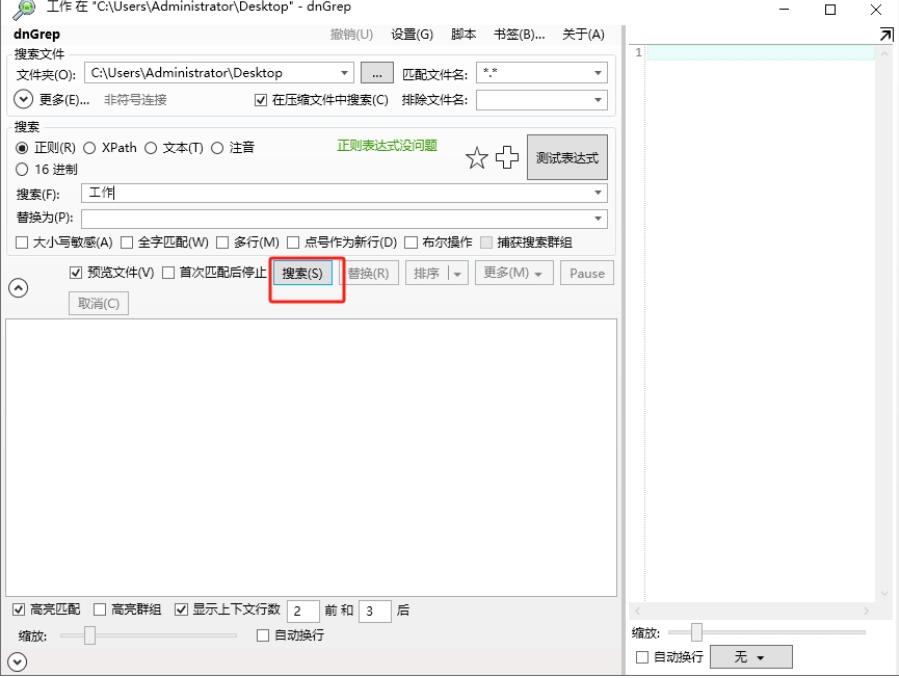Enable 多行(M) checkbox
Viewport: 899px width, 678px height.
point(222,242)
